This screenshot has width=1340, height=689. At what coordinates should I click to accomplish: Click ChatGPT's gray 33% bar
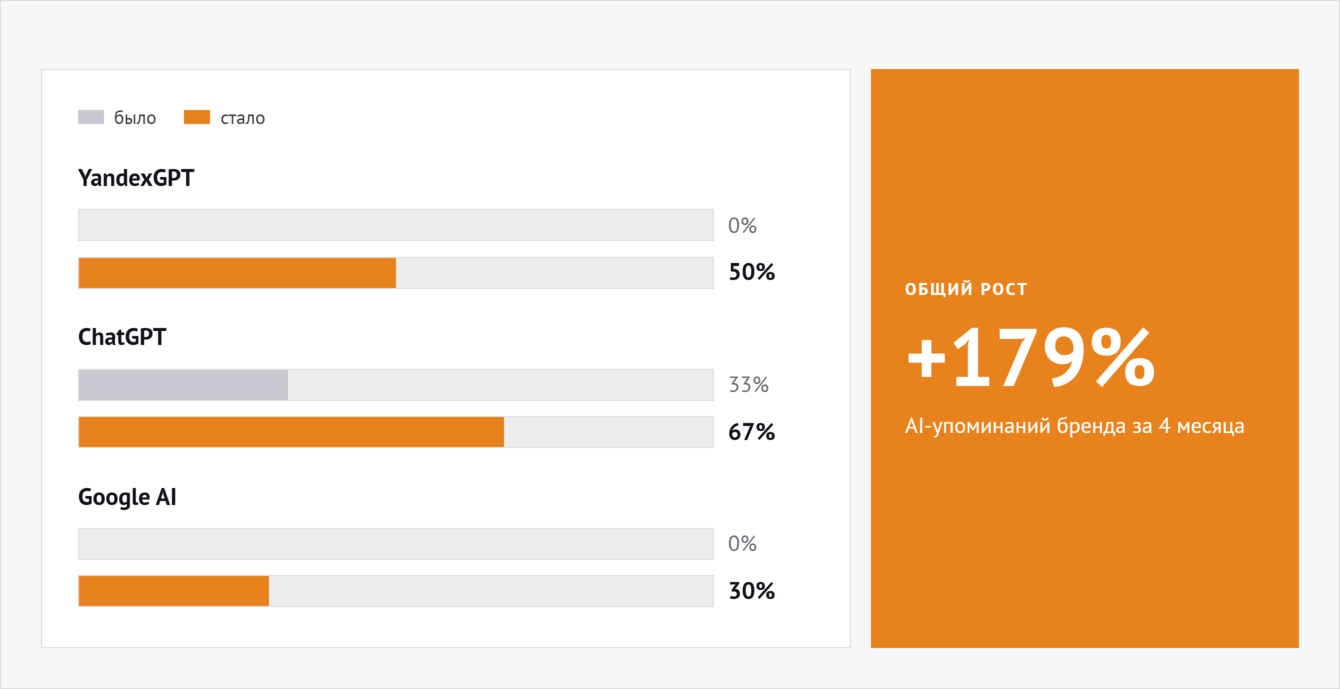(183, 385)
